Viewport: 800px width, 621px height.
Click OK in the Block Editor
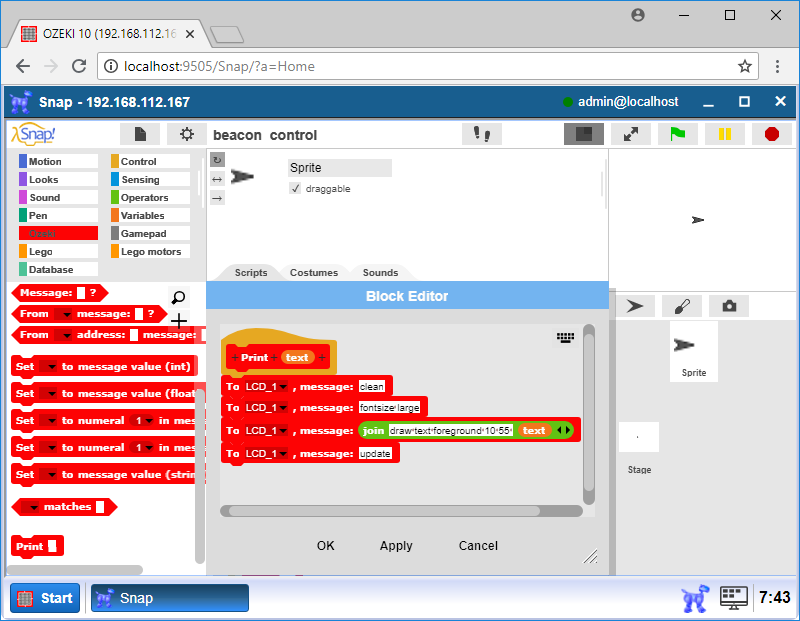click(325, 546)
